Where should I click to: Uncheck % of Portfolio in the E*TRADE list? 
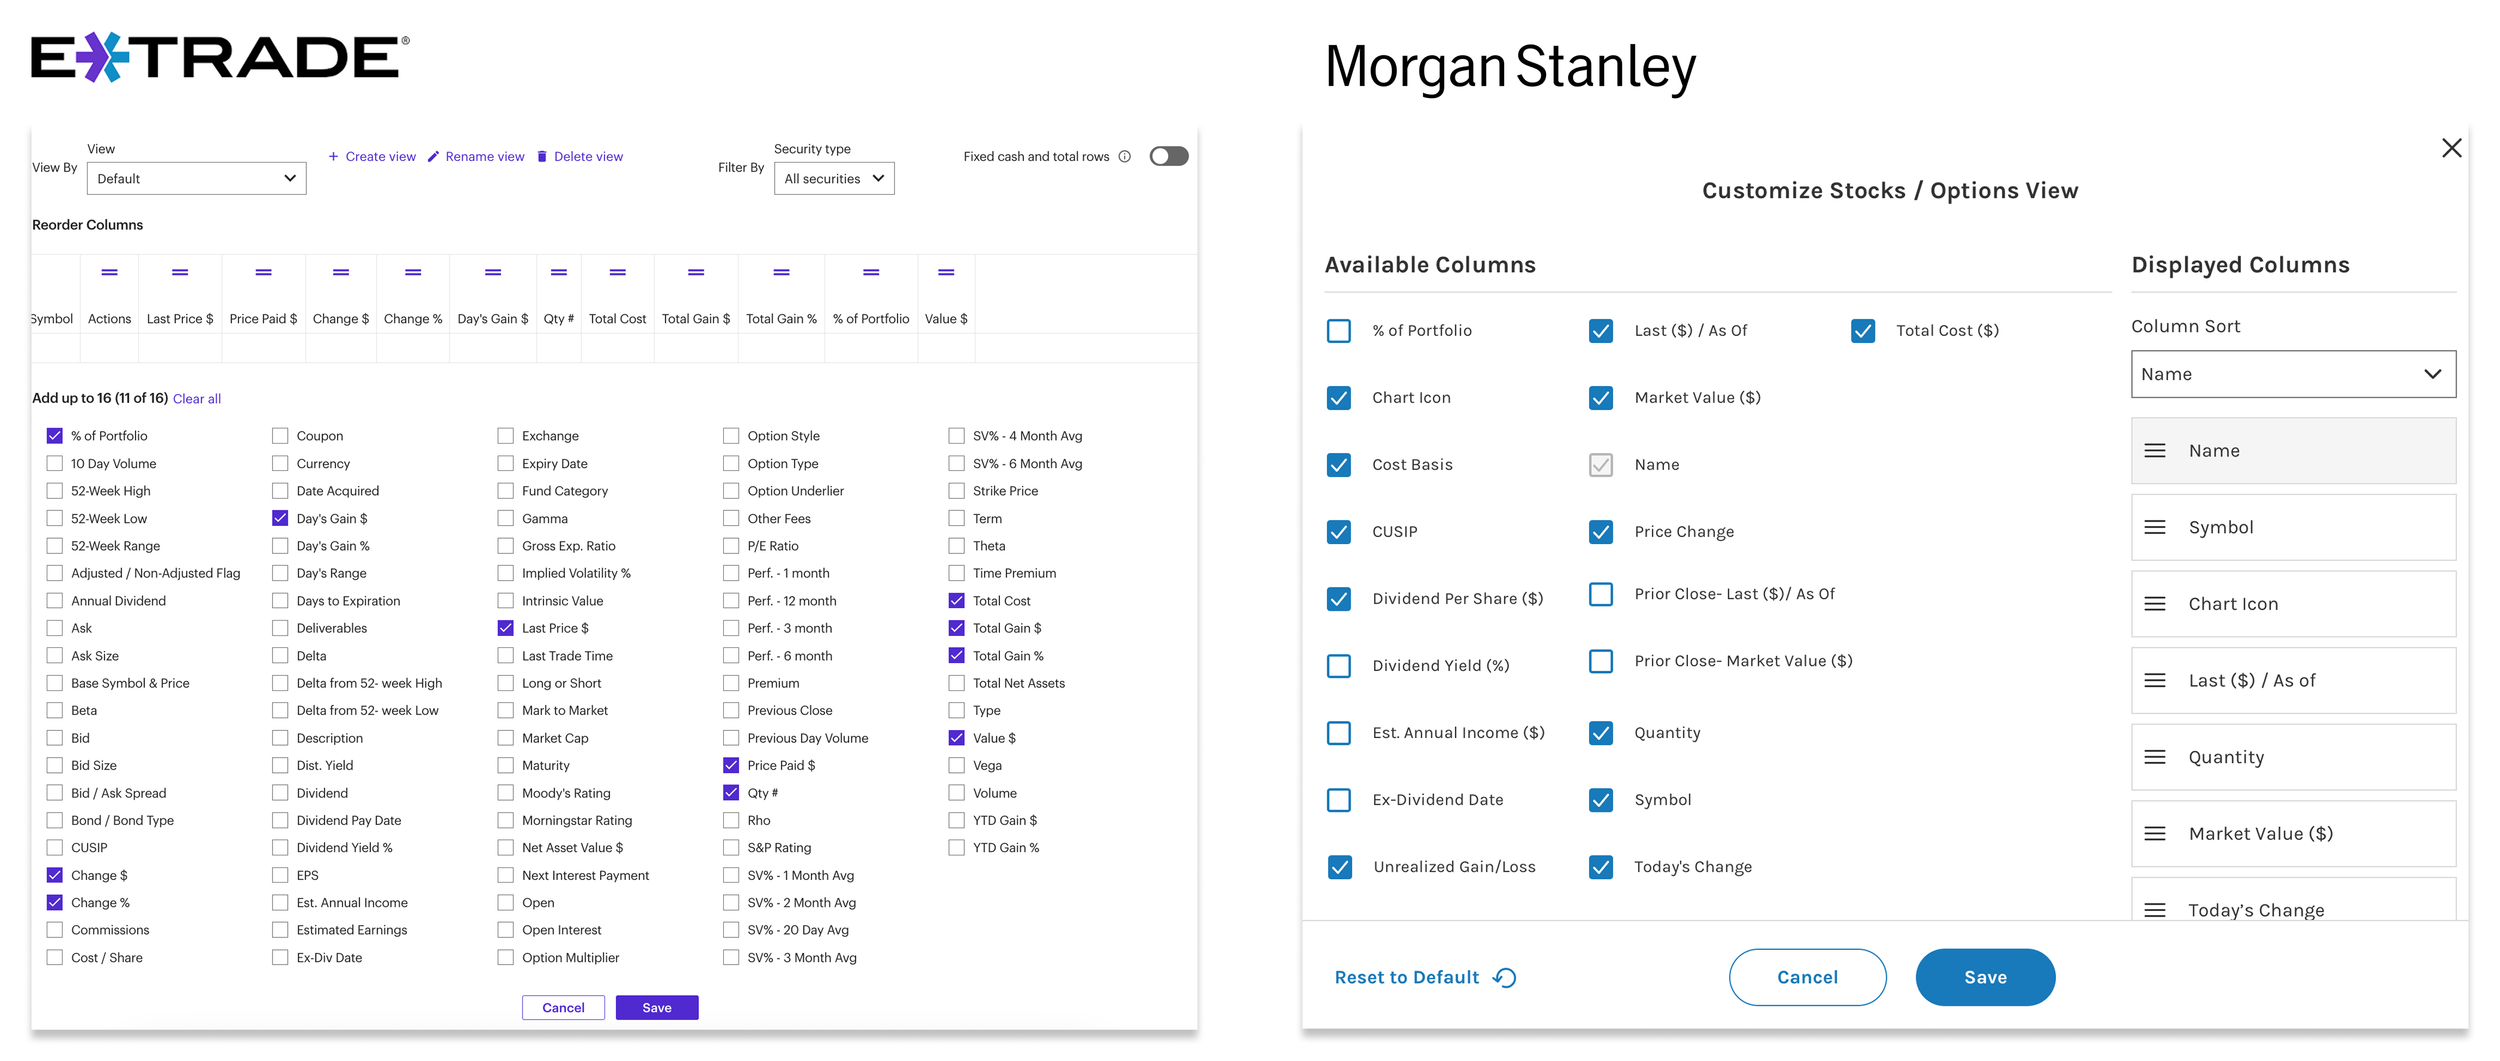point(55,436)
